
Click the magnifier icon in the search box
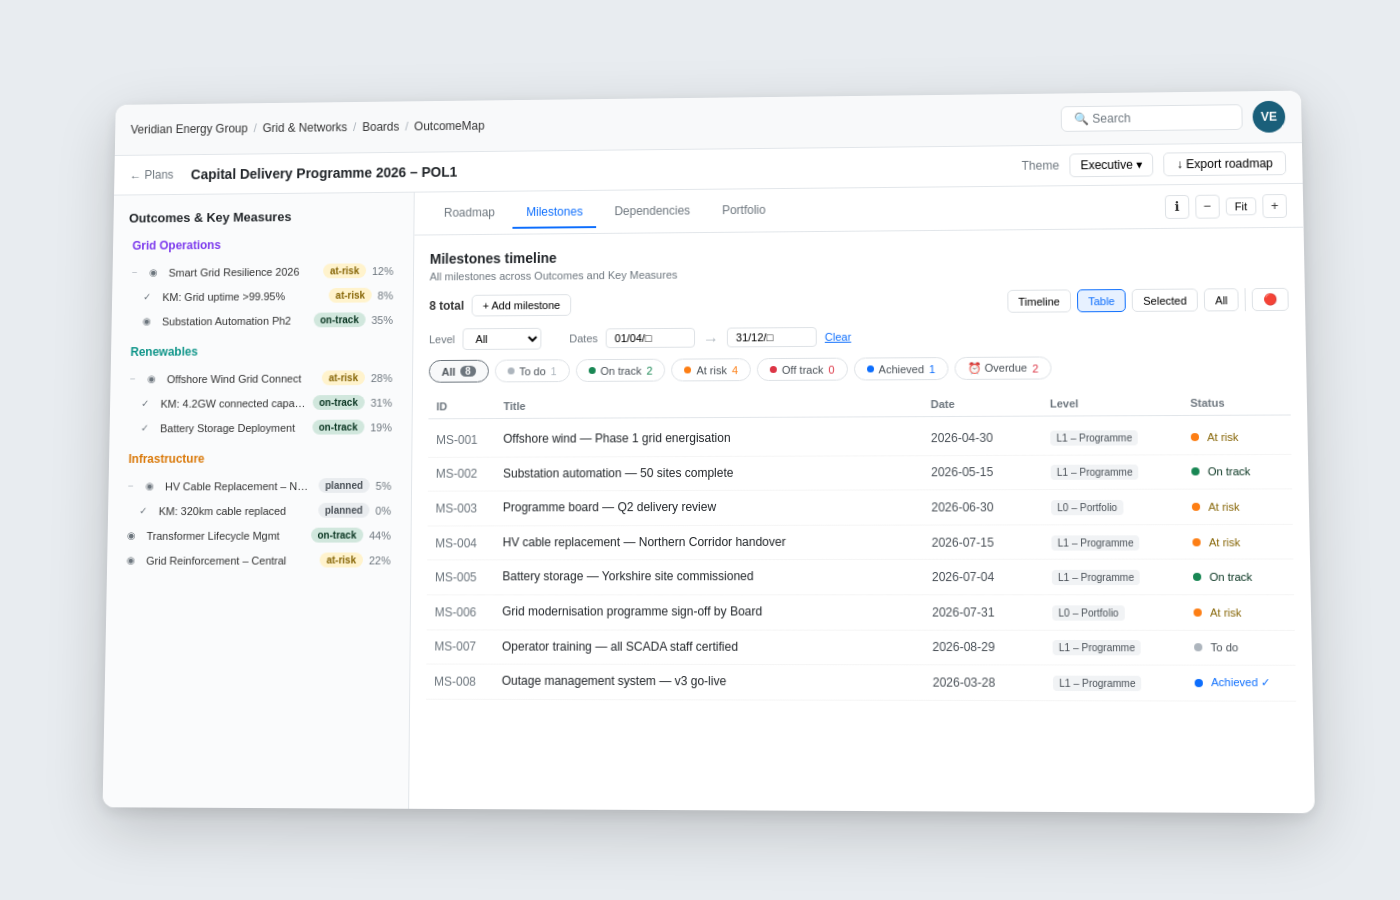(x=1080, y=118)
